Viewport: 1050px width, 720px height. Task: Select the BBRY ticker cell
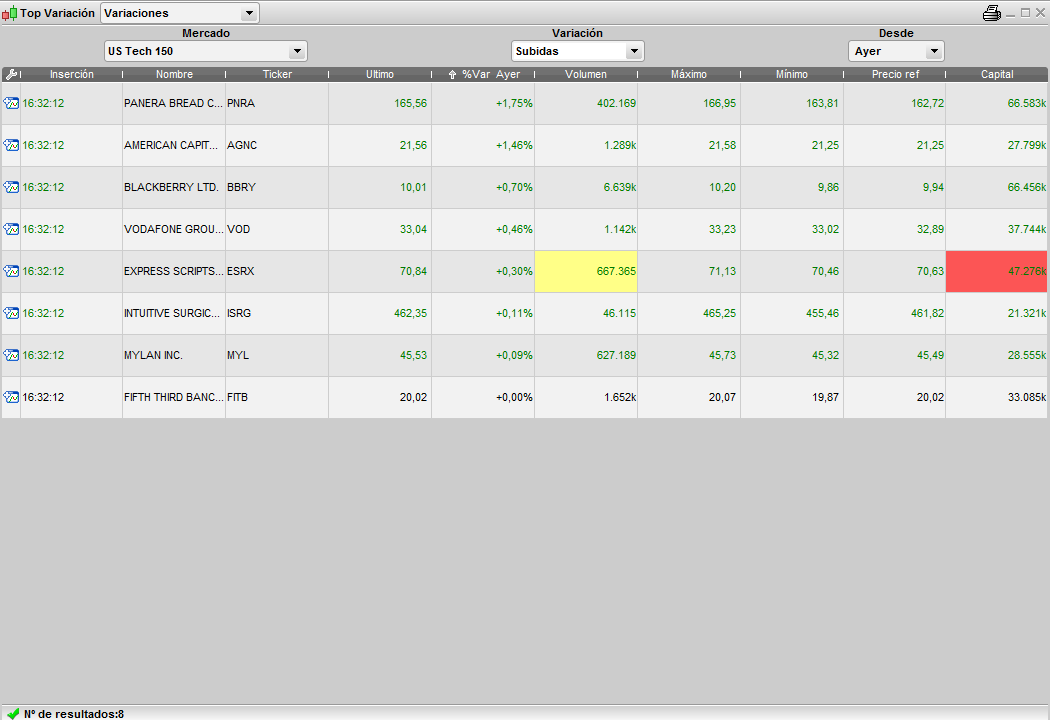pos(277,188)
